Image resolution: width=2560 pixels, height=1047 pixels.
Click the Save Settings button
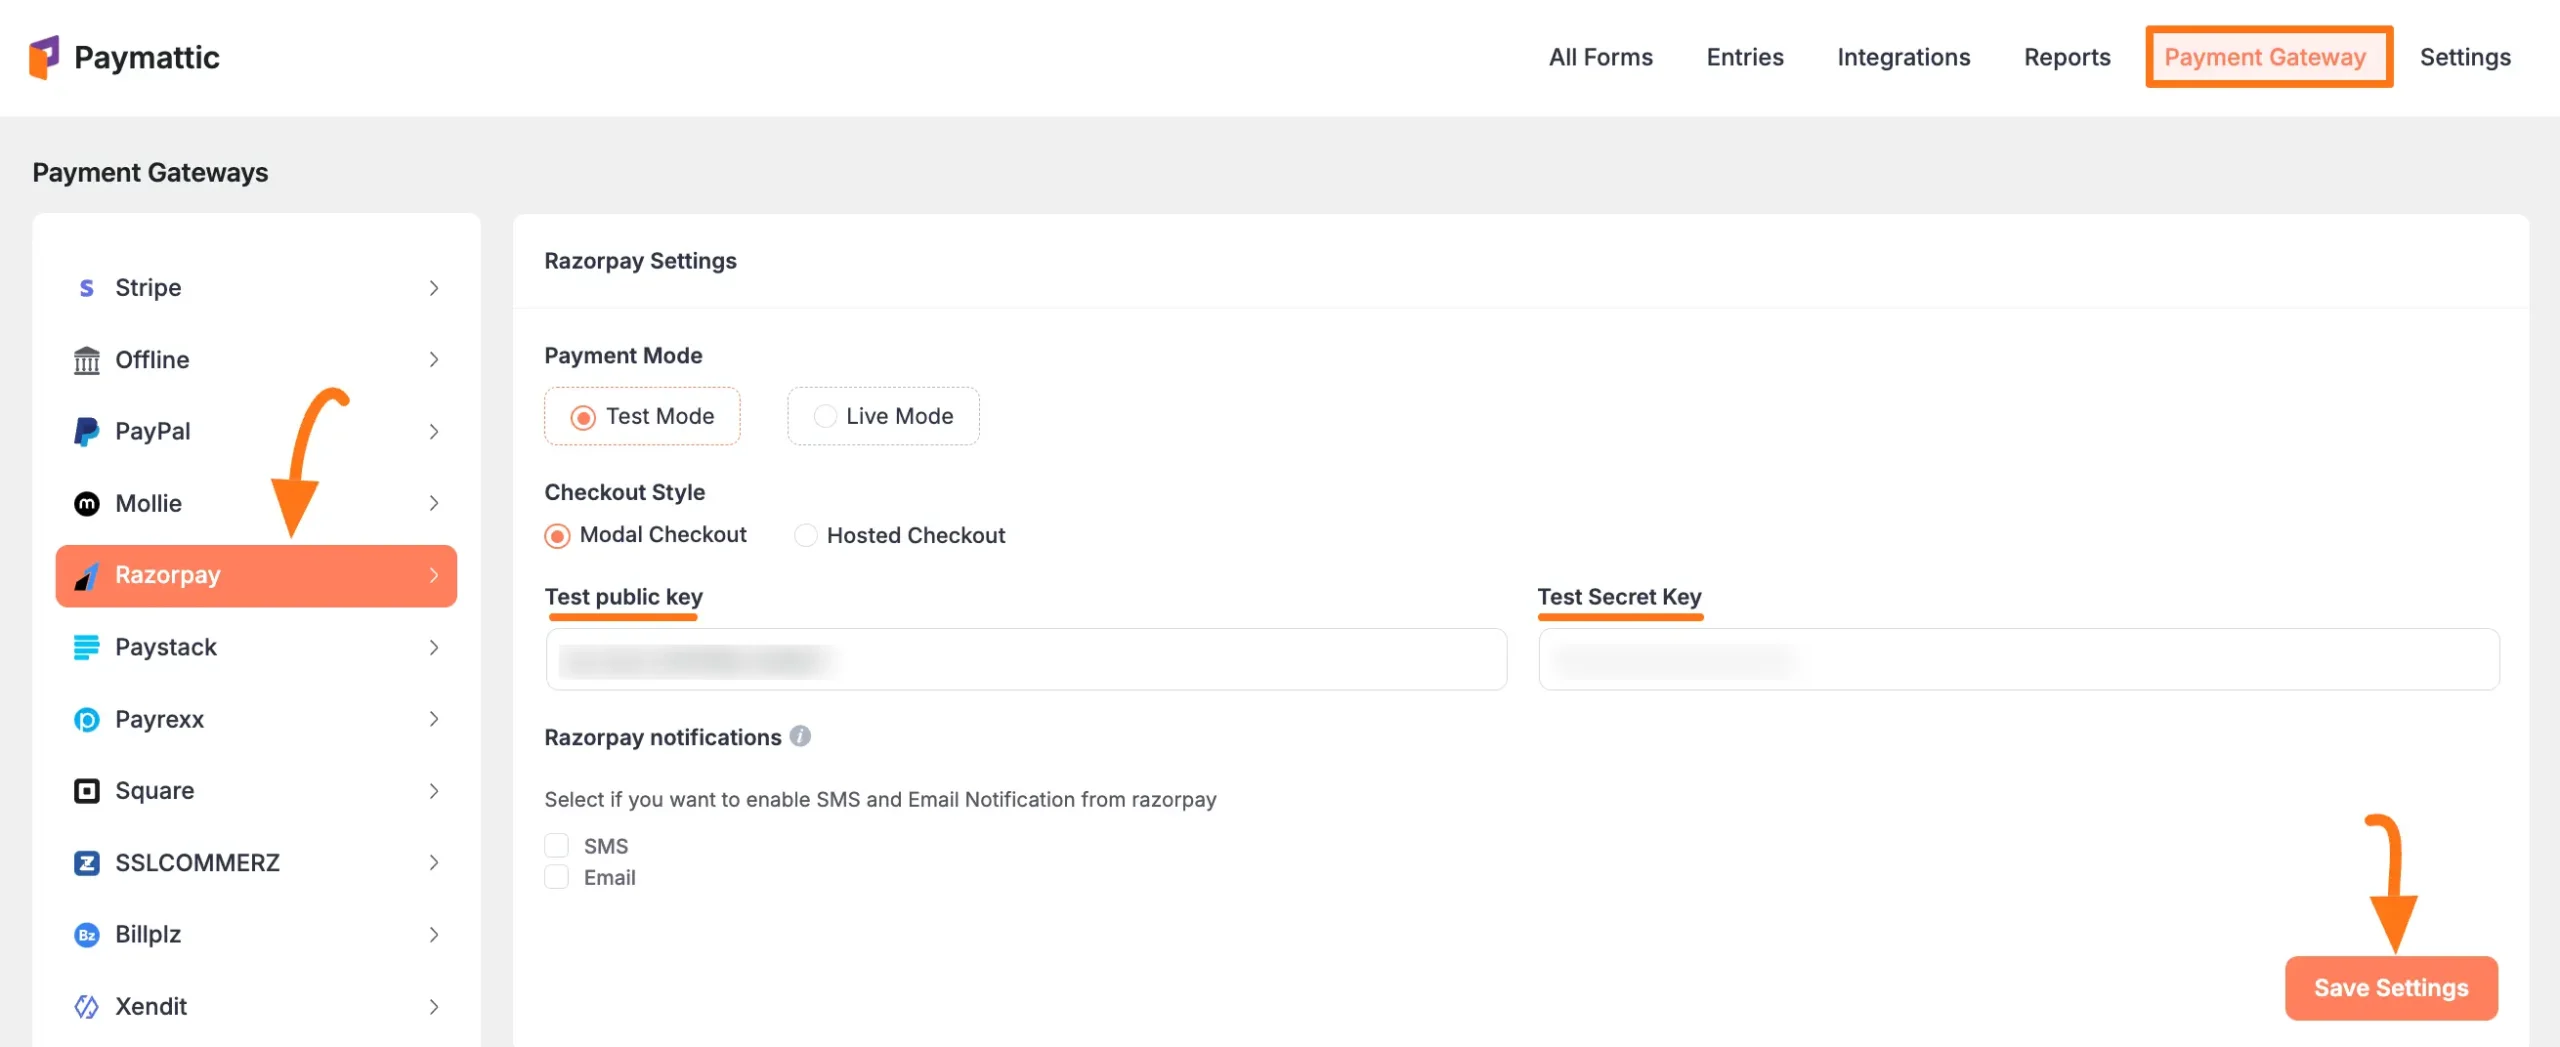[2391, 987]
